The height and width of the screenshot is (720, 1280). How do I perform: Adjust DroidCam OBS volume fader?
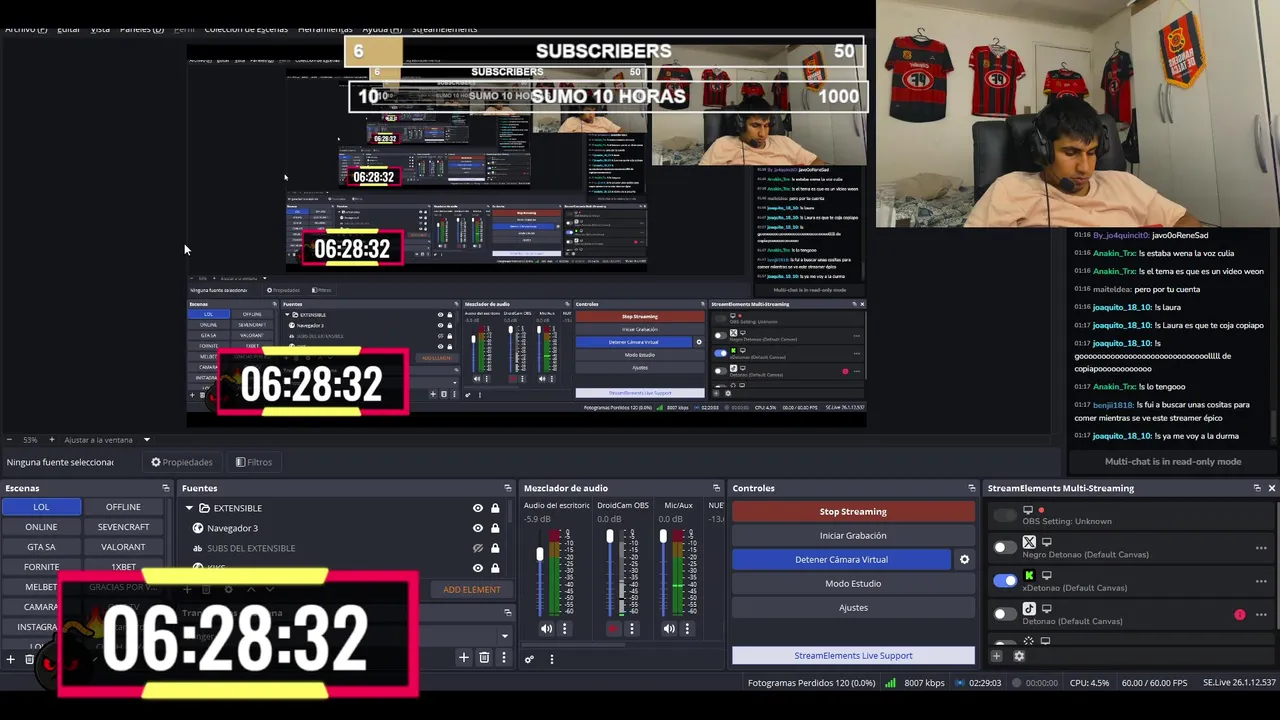point(610,537)
